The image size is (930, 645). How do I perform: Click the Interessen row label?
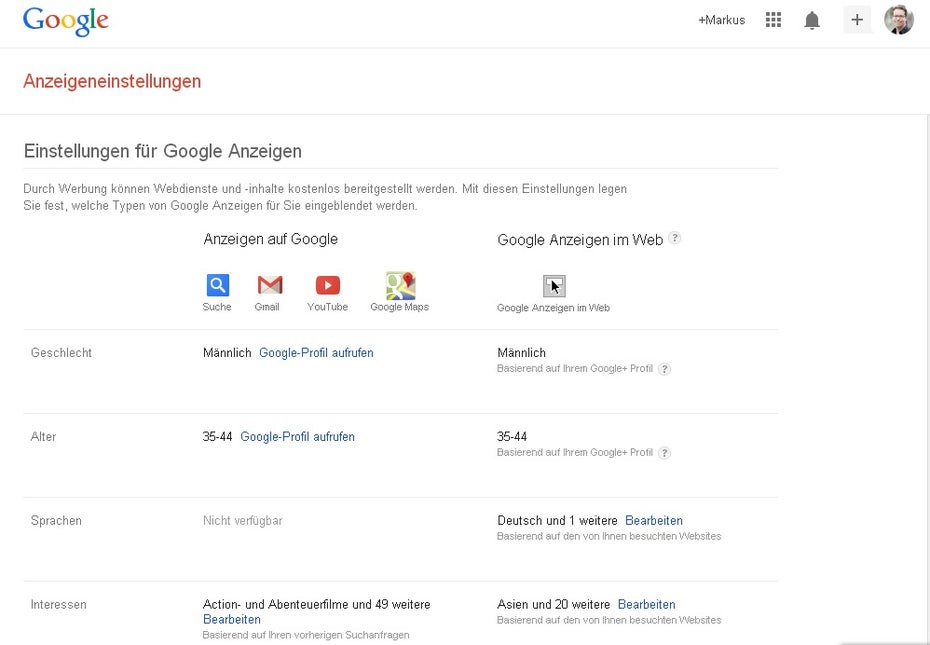tap(59, 605)
